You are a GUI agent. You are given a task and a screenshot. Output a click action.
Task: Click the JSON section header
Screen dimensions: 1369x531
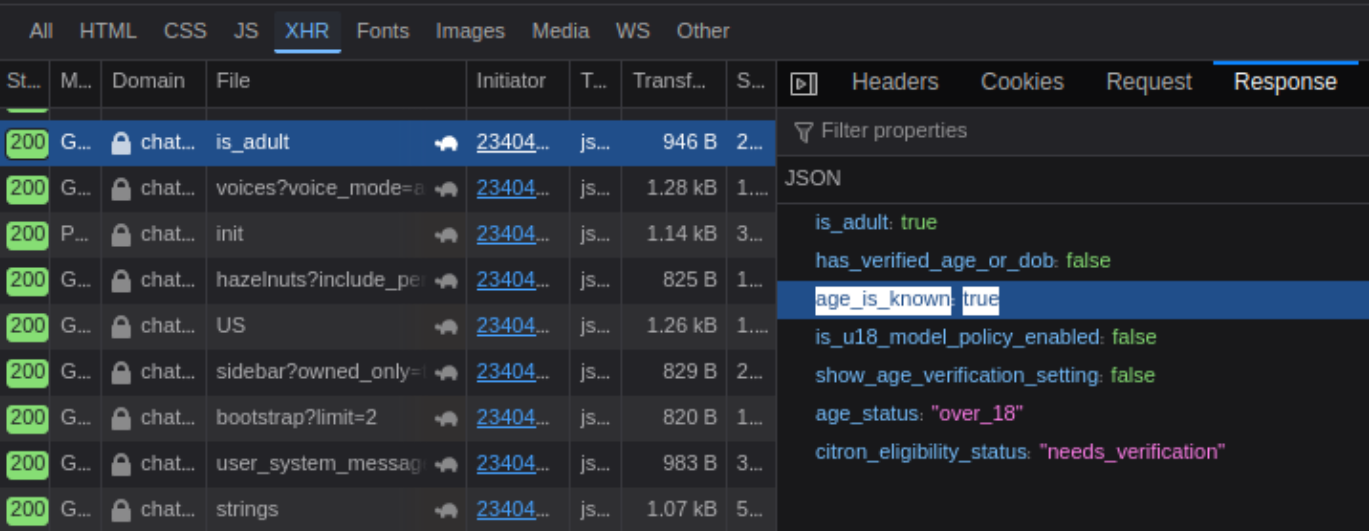pyautogui.click(x=1073, y=179)
